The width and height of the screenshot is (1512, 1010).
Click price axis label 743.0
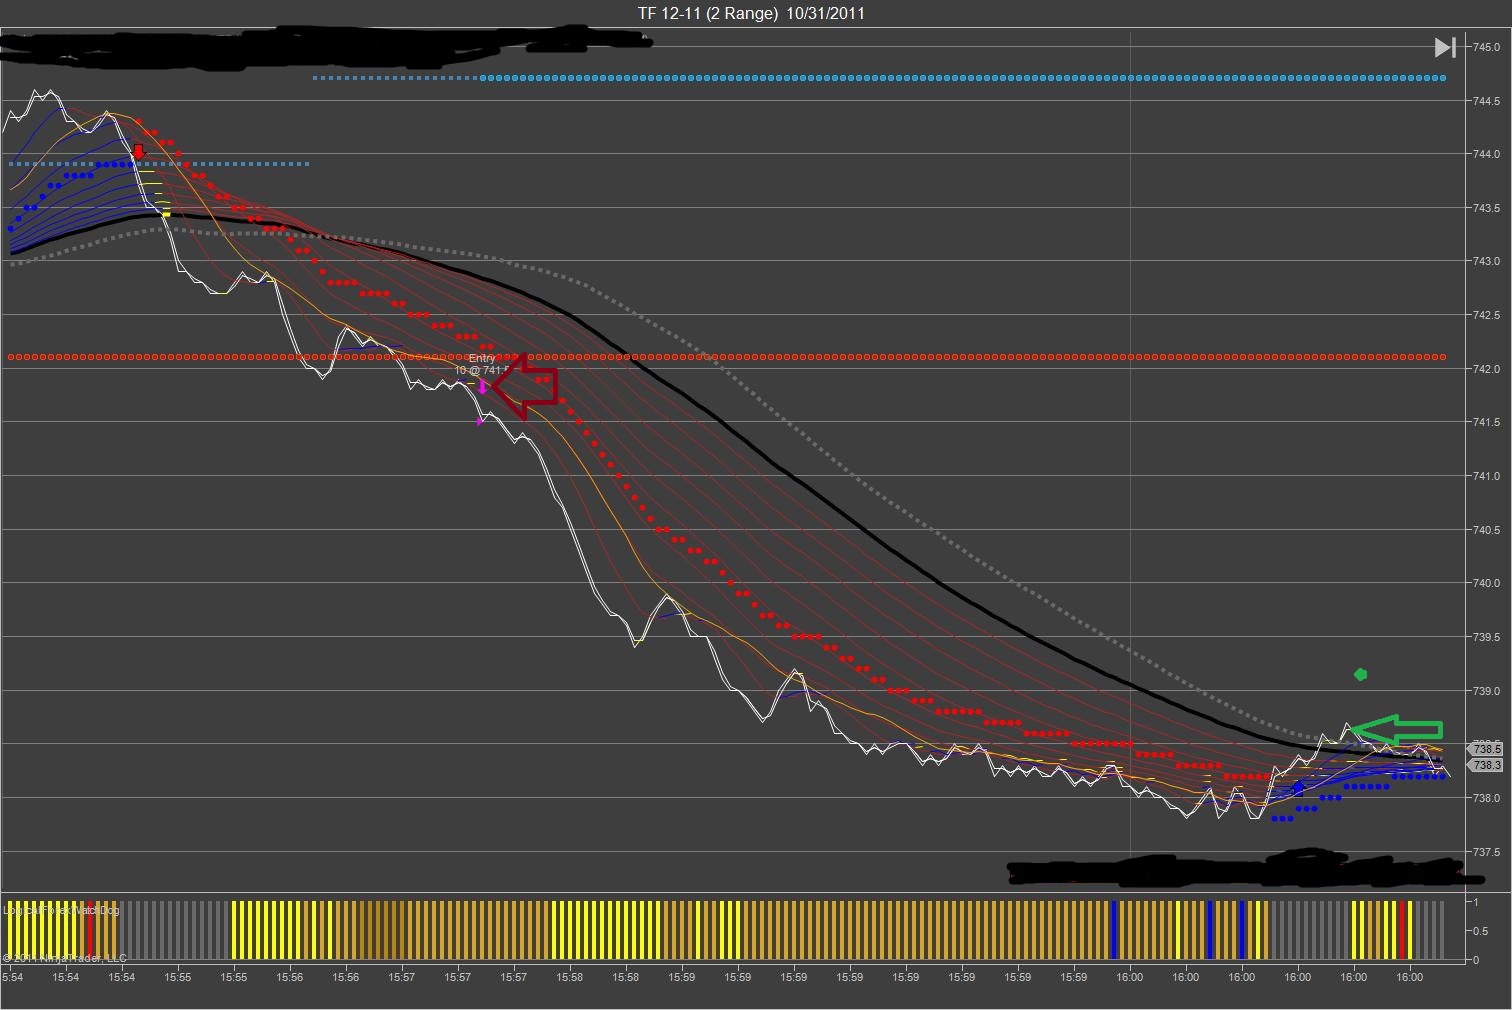click(x=1486, y=262)
